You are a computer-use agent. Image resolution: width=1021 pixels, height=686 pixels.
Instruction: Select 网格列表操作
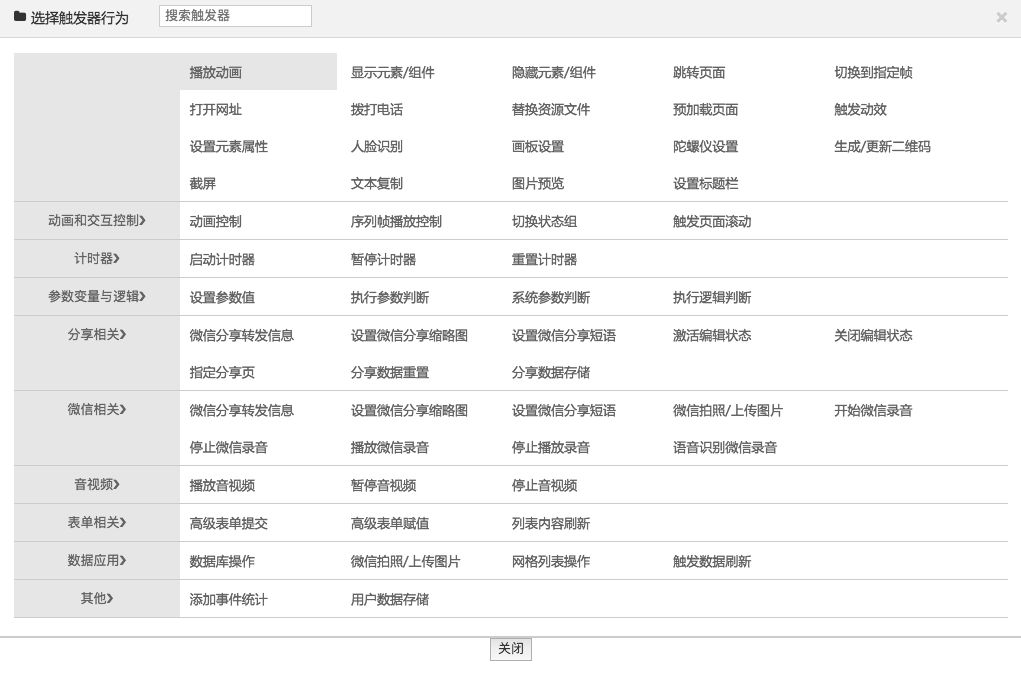[551, 561]
